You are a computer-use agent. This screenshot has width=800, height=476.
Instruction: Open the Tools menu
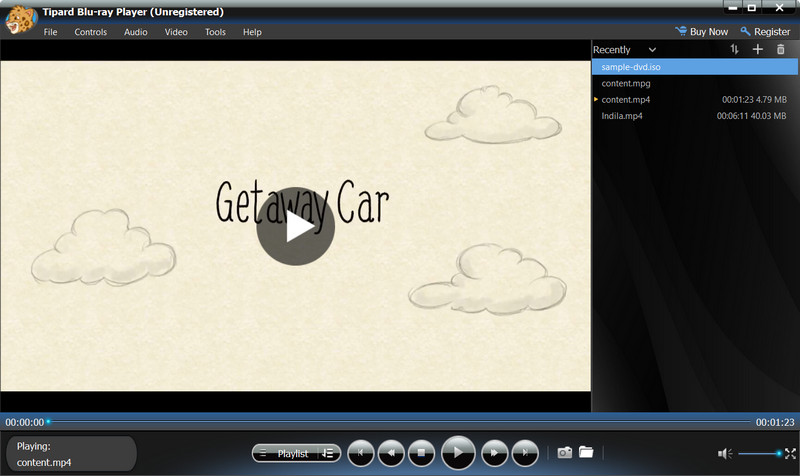click(215, 32)
